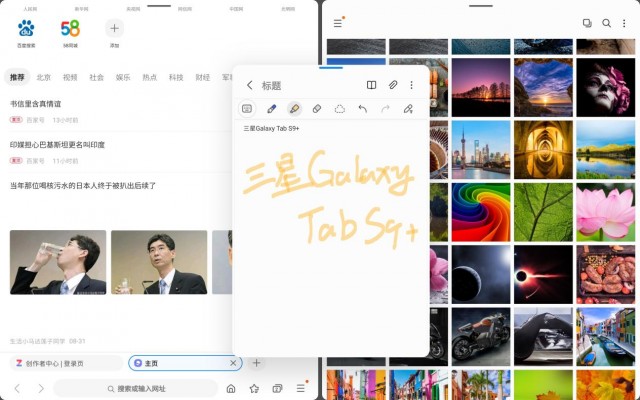Switch to the 视频 news tab
The image size is (640, 400).
(x=70, y=77)
